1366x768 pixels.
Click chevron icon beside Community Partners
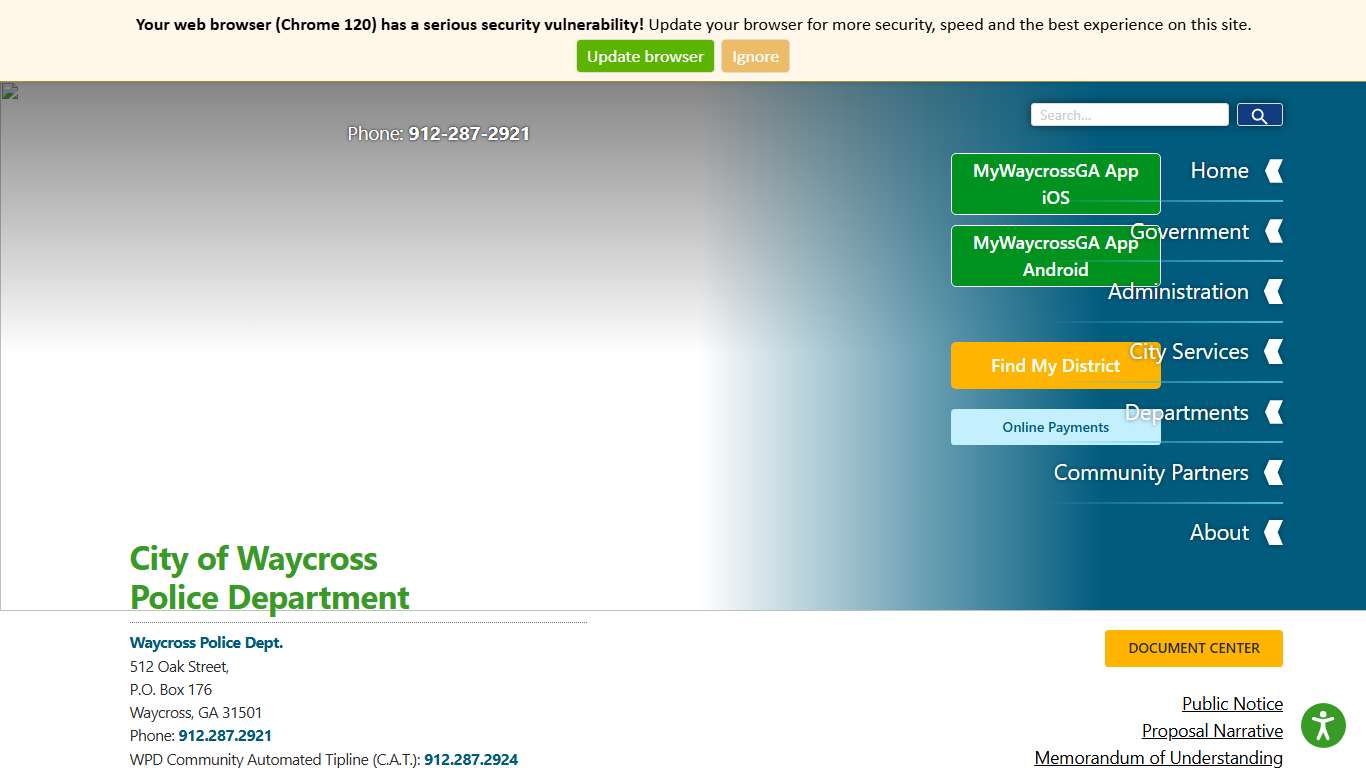pos(1274,473)
